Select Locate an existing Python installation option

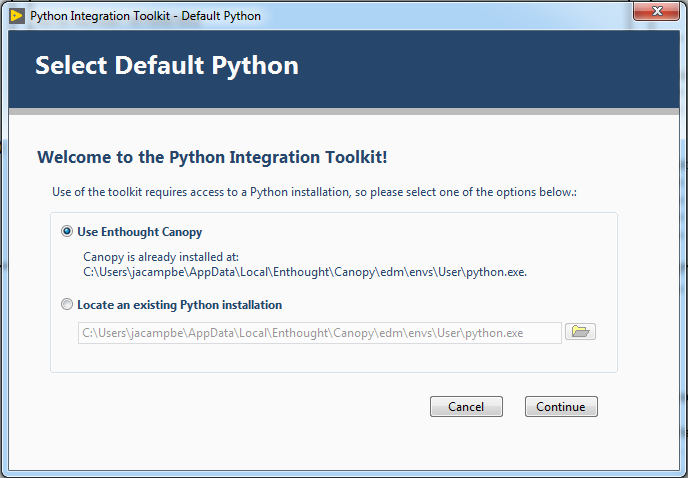(67, 304)
